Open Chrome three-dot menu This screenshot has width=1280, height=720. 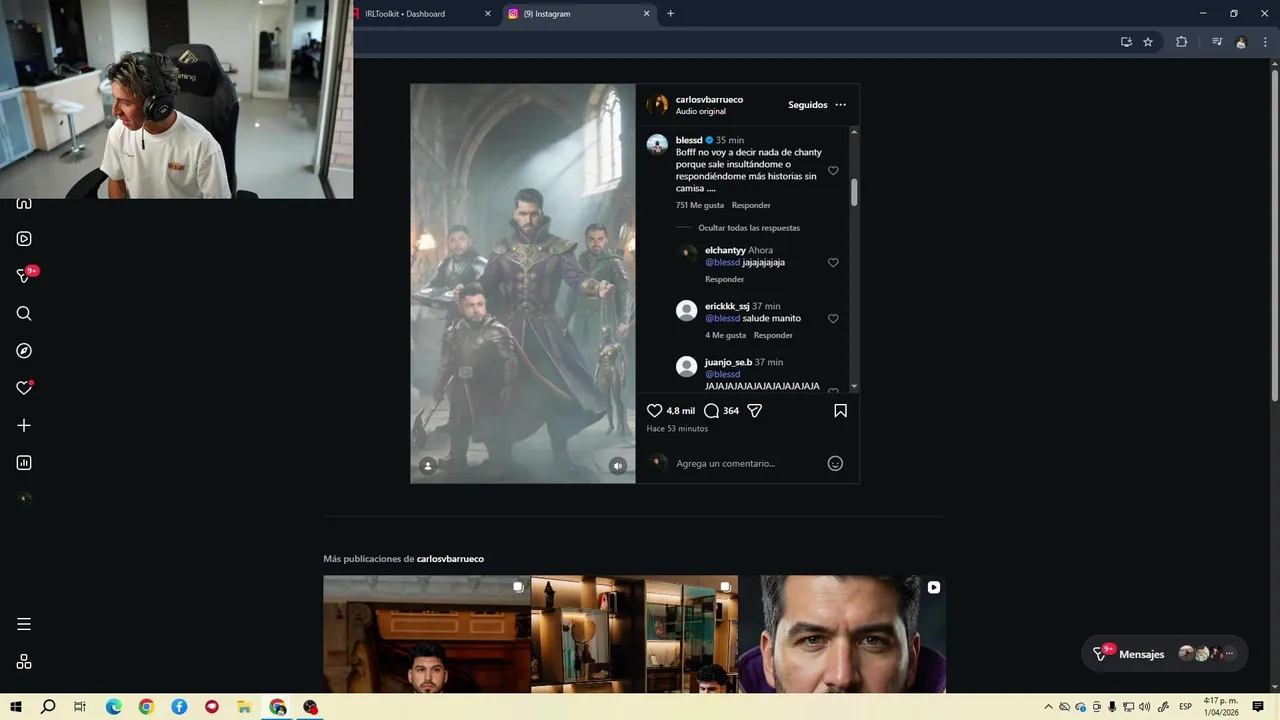[x=1265, y=42]
